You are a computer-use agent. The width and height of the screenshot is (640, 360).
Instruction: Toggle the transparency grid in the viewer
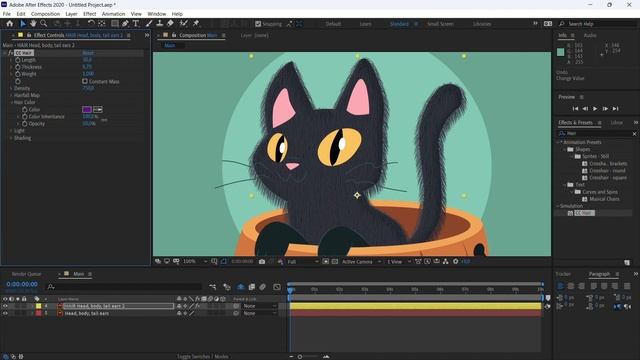click(335, 262)
